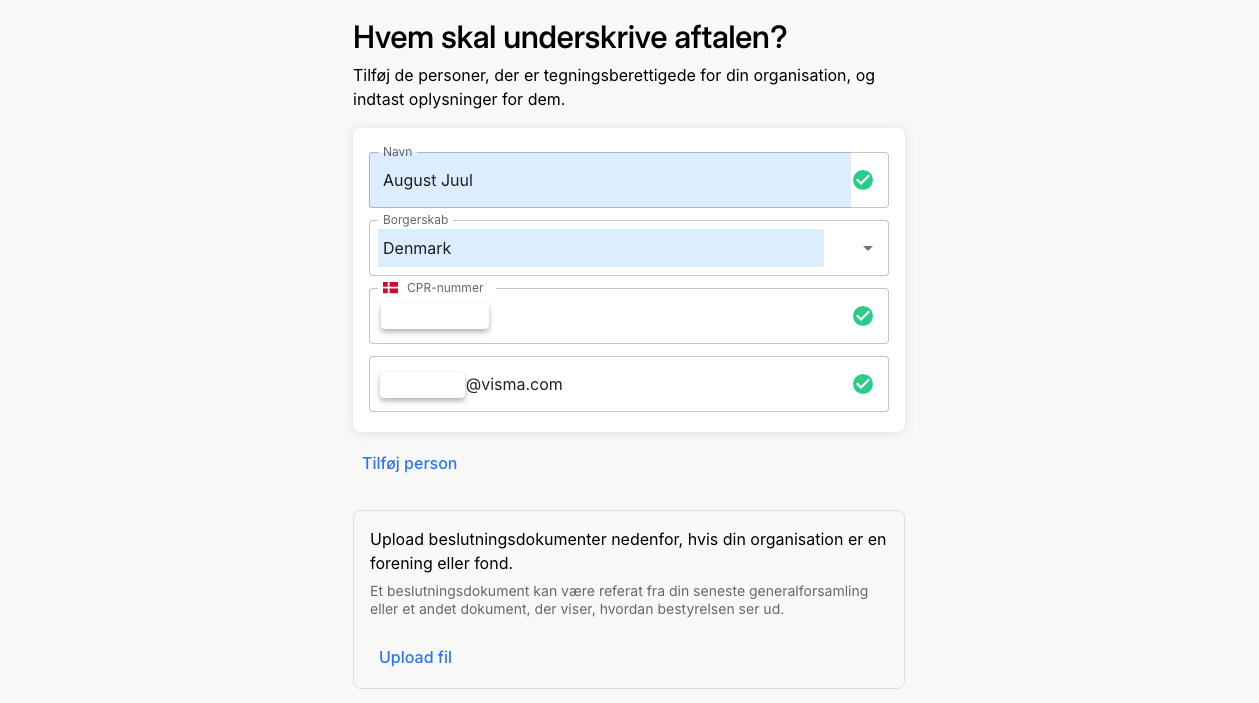
Task: Click the Borgerskab field label
Action: 415,220
